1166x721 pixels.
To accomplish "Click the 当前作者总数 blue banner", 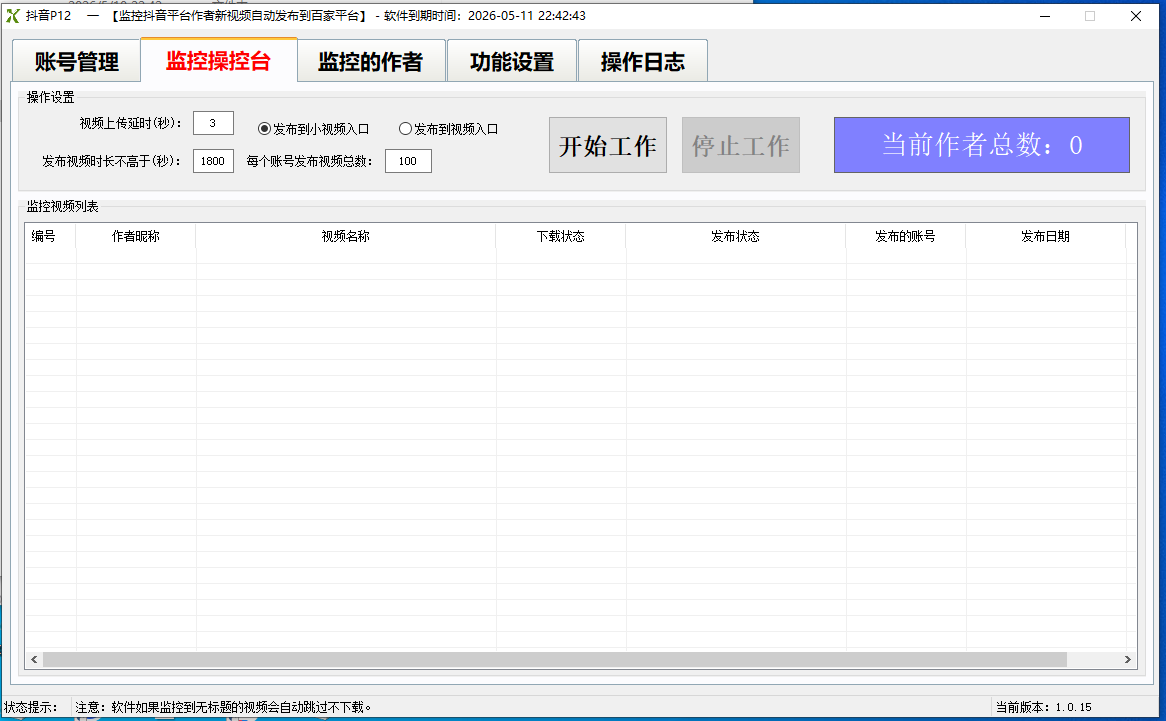I will pyautogui.click(x=982, y=145).
